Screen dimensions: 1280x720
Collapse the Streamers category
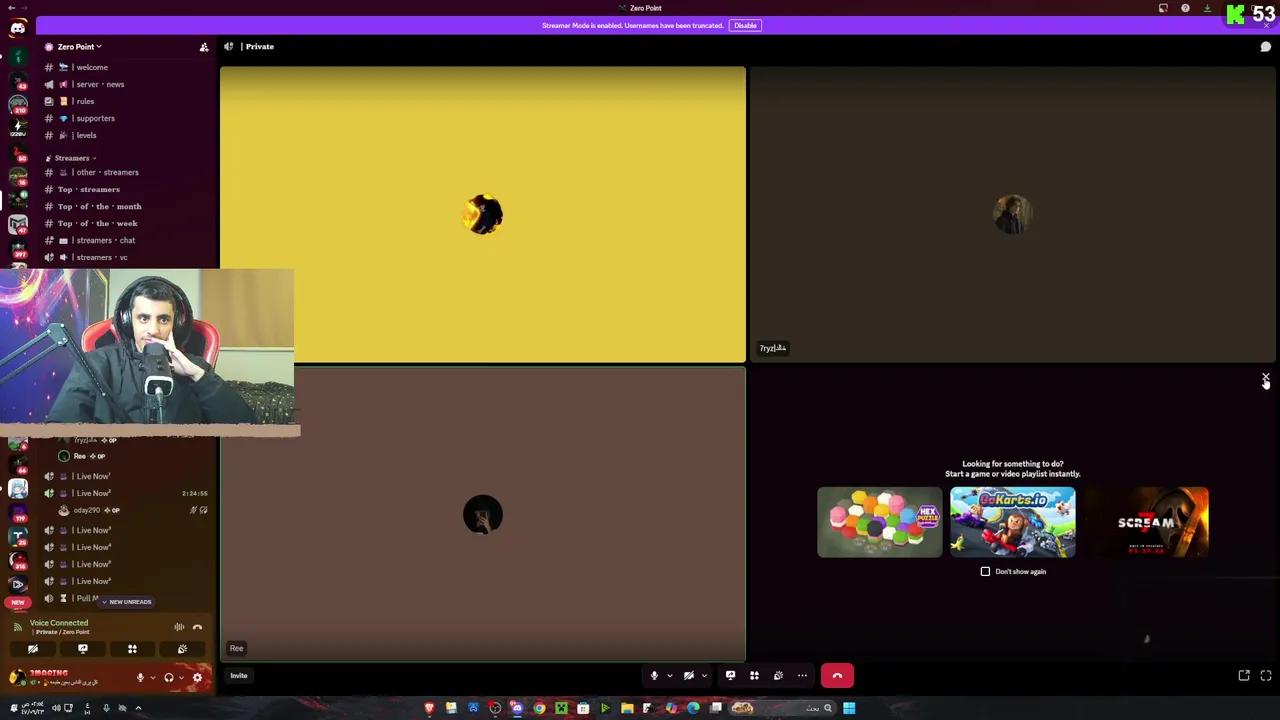pyautogui.click(x=72, y=158)
